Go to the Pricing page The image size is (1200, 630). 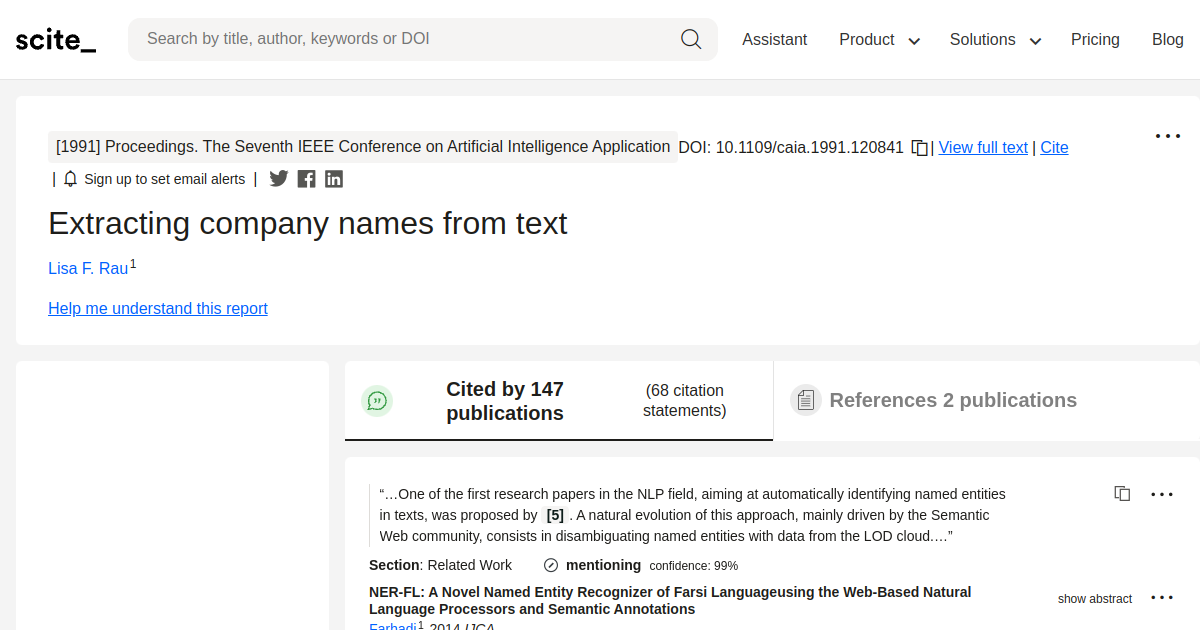1095,40
